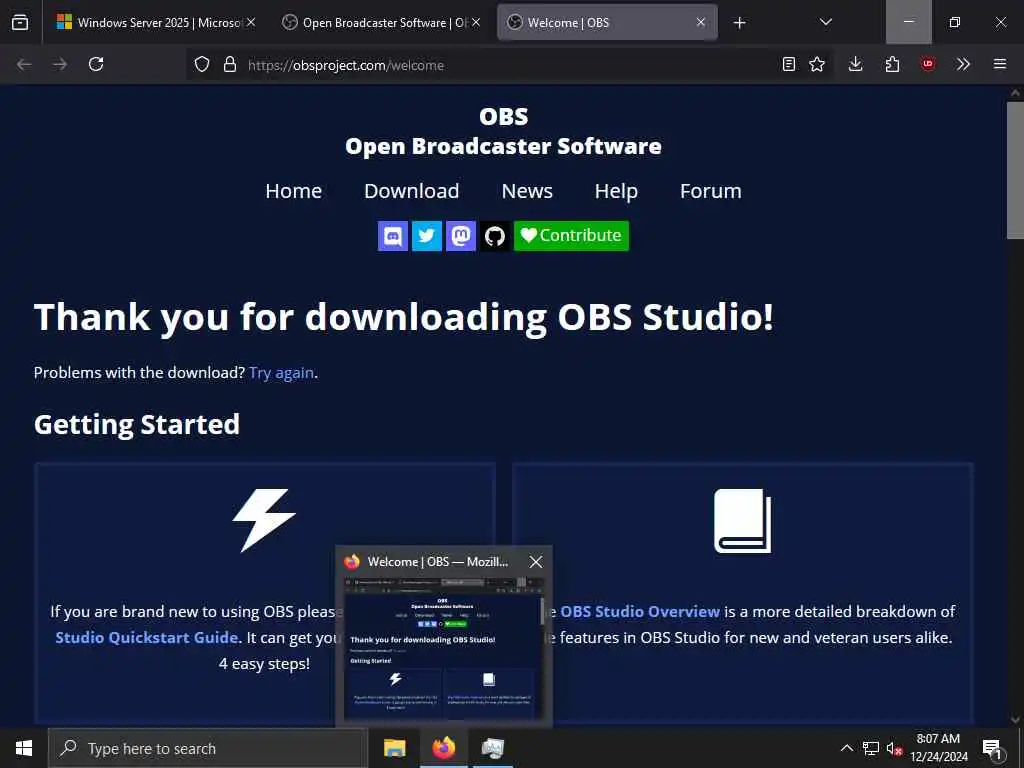The image size is (1024, 768).
Task: Open the uBlock Origin extension icon
Action: 928,64
